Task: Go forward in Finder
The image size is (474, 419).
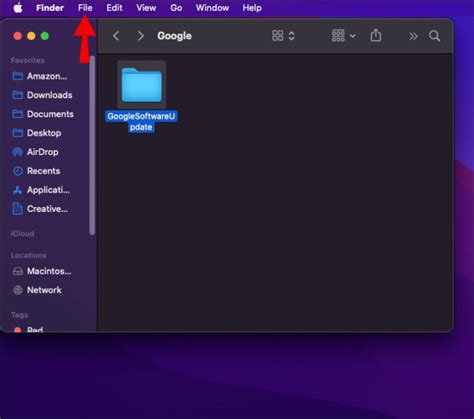Action: (x=141, y=36)
